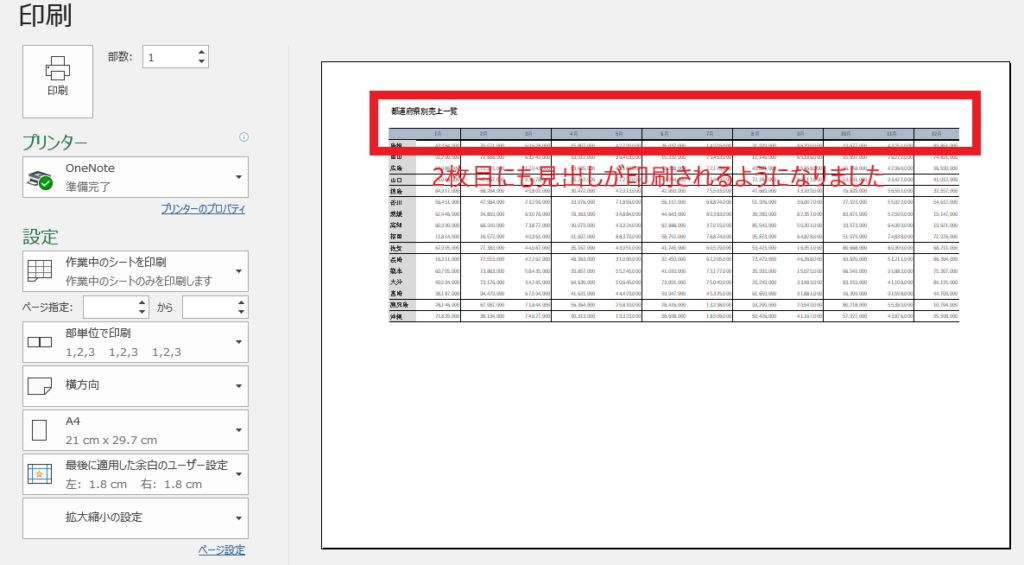This screenshot has width=1024, height=565.
Task: Click the A4 paper sheet icon
Action: point(39,430)
